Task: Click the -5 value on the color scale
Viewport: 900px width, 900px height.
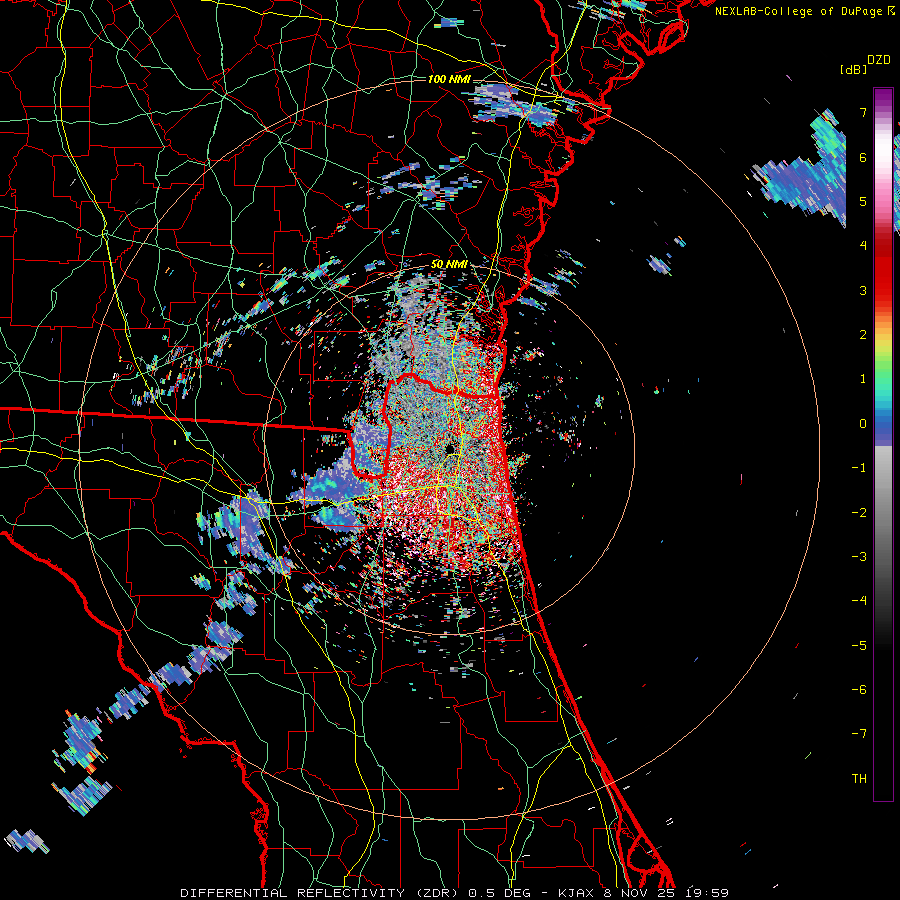Action: (x=859, y=646)
